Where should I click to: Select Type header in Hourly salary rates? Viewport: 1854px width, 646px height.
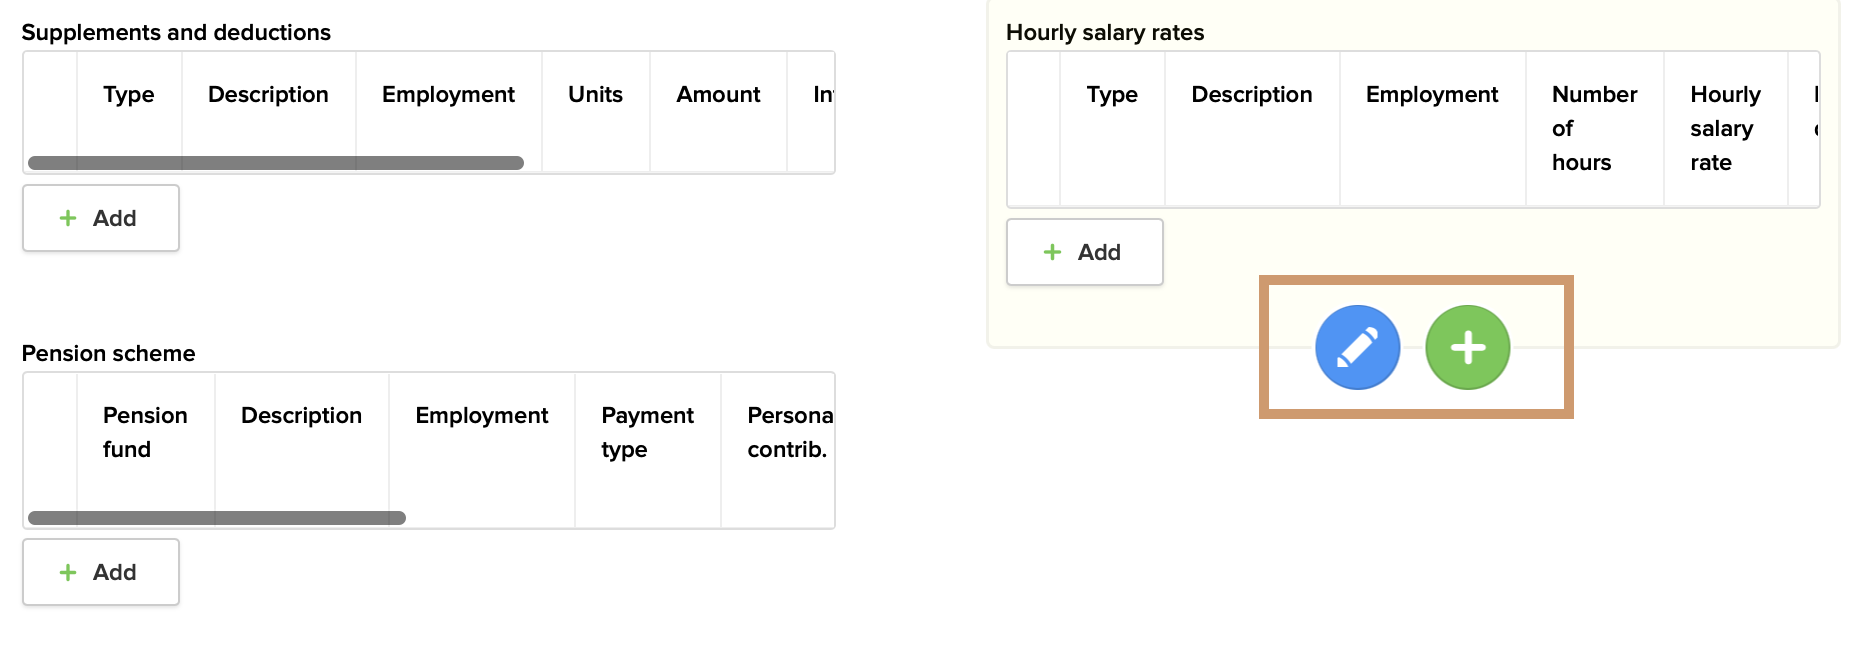(1112, 94)
